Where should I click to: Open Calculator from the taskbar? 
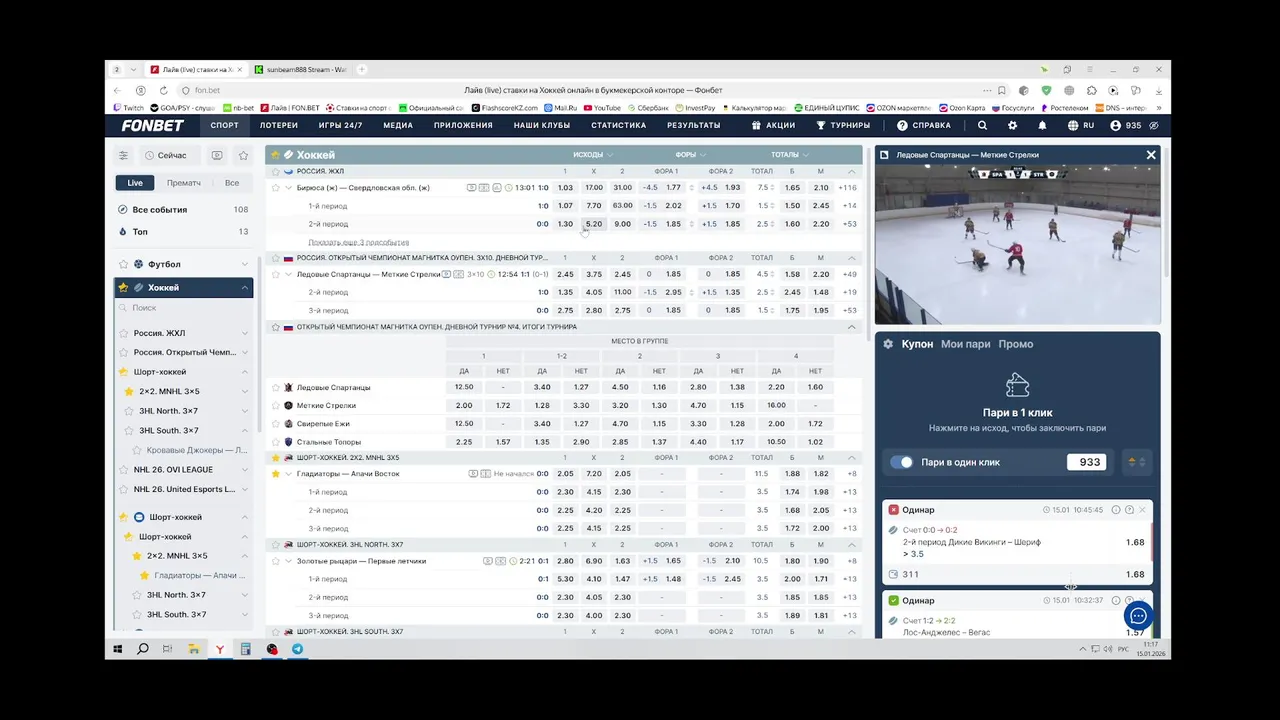click(245, 649)
